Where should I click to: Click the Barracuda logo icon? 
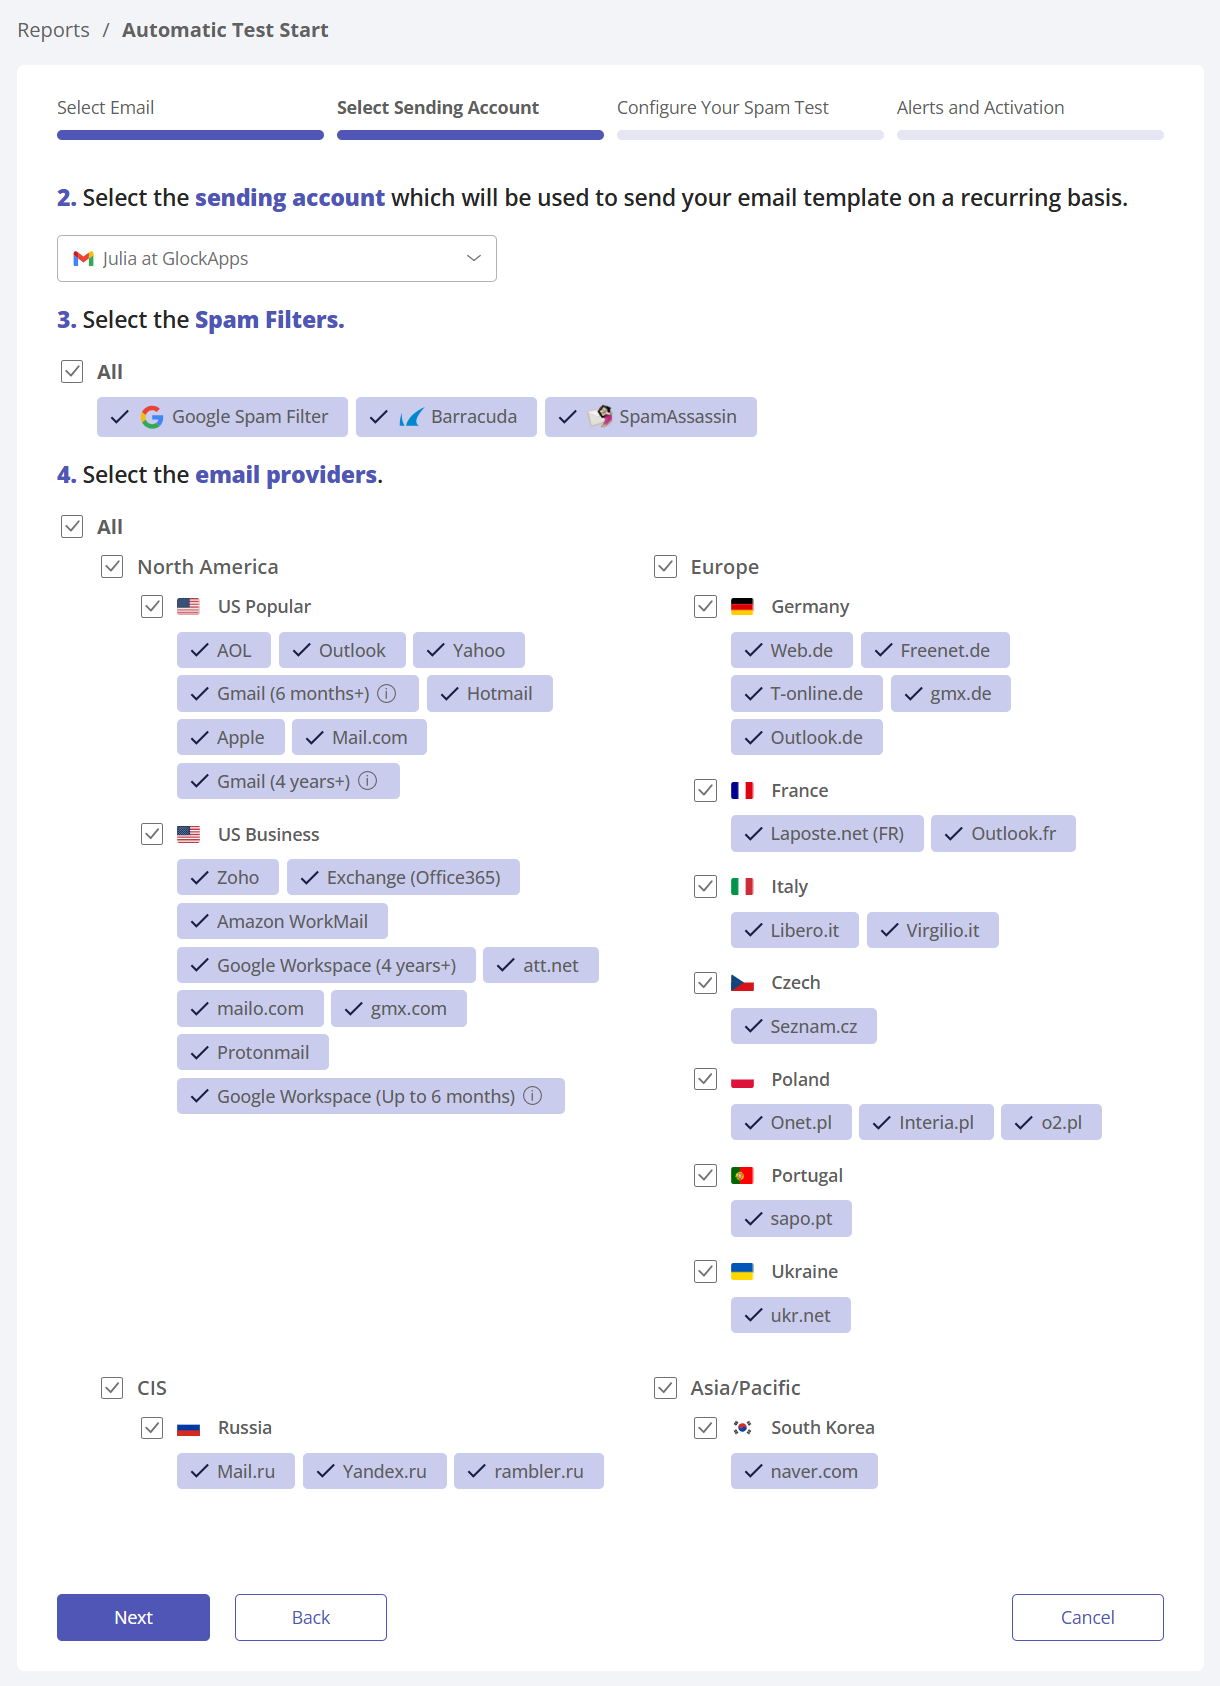tap(411, 417)
